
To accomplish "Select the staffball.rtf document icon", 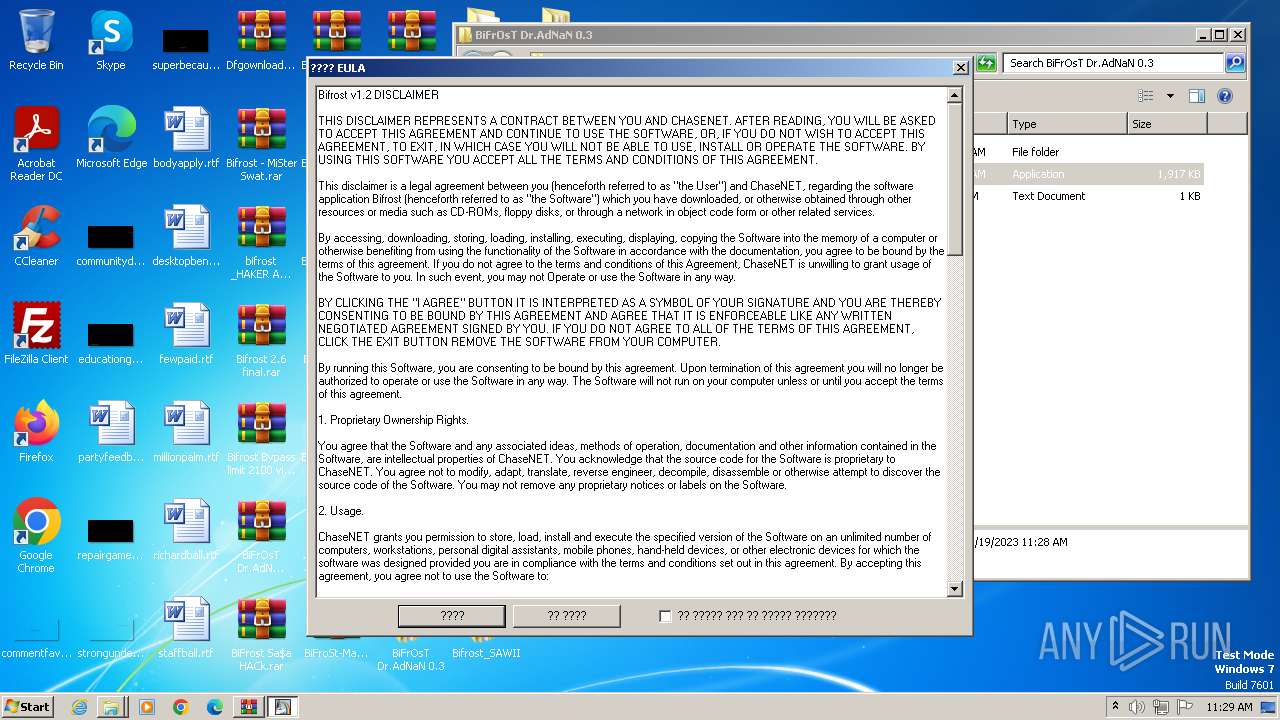I will pos(186,628).
